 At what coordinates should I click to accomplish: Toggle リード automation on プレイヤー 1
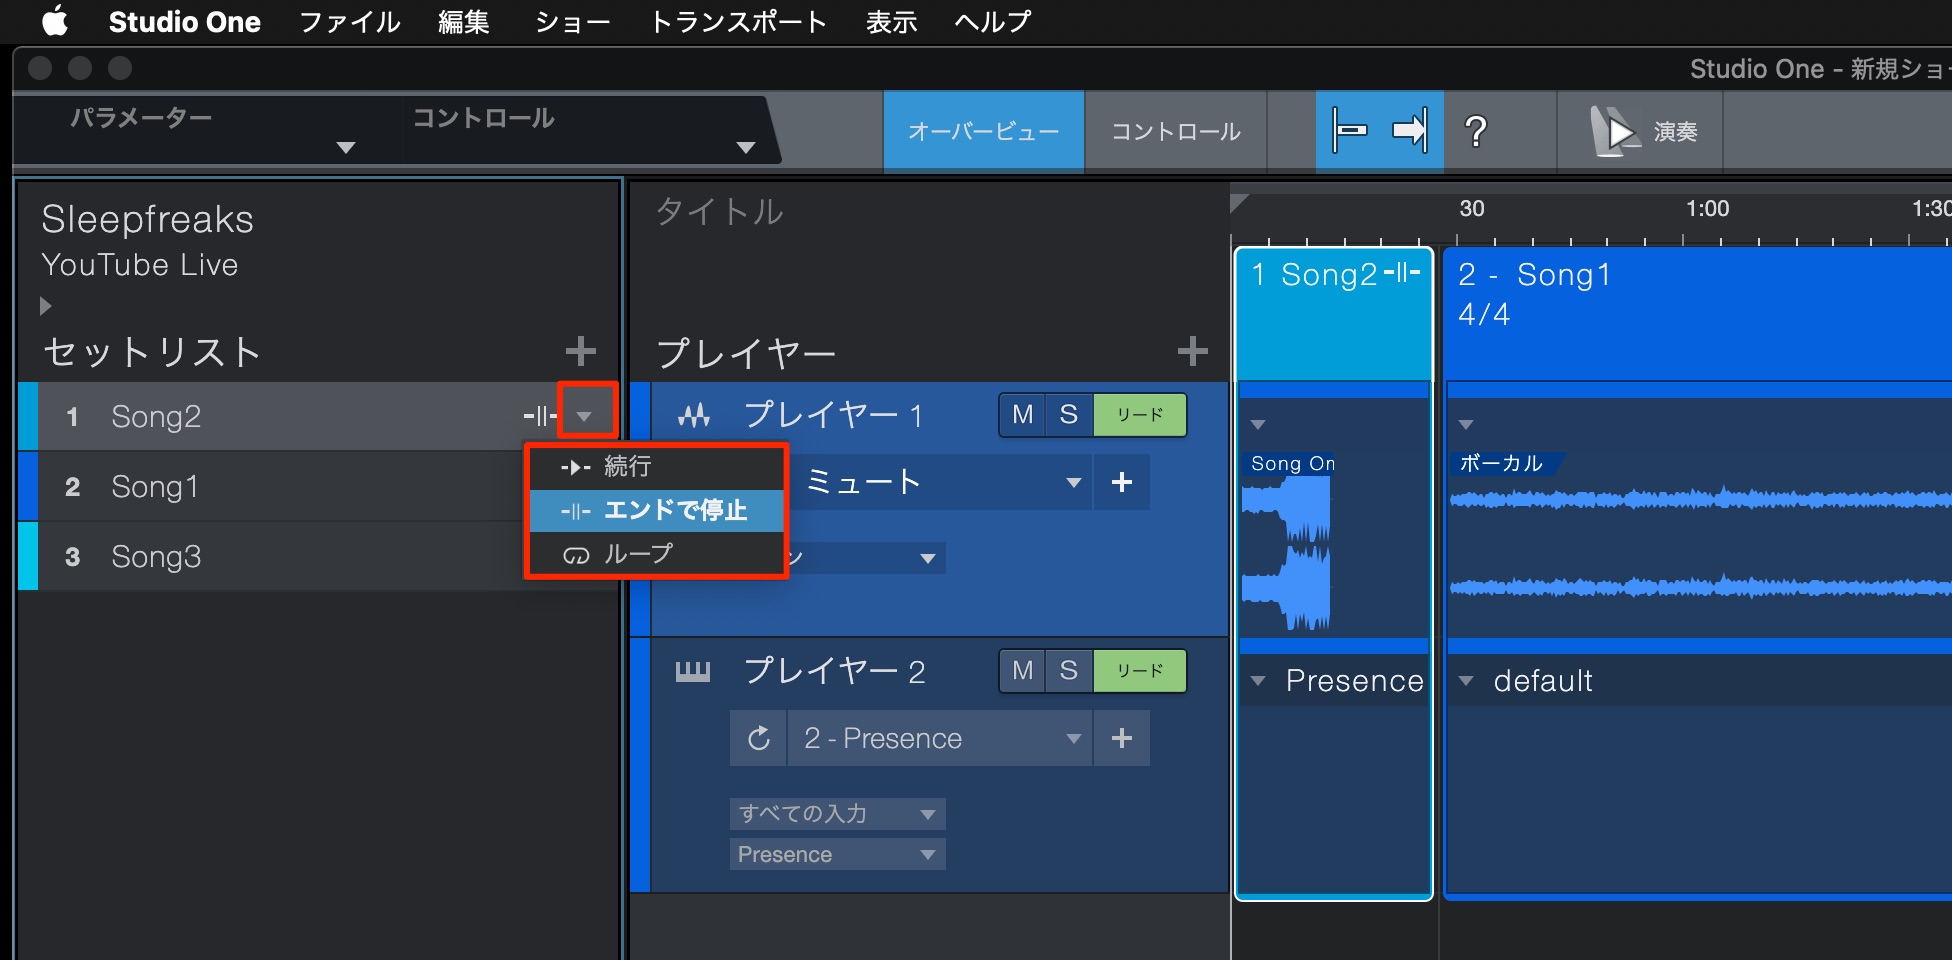tap(1140, 415)
